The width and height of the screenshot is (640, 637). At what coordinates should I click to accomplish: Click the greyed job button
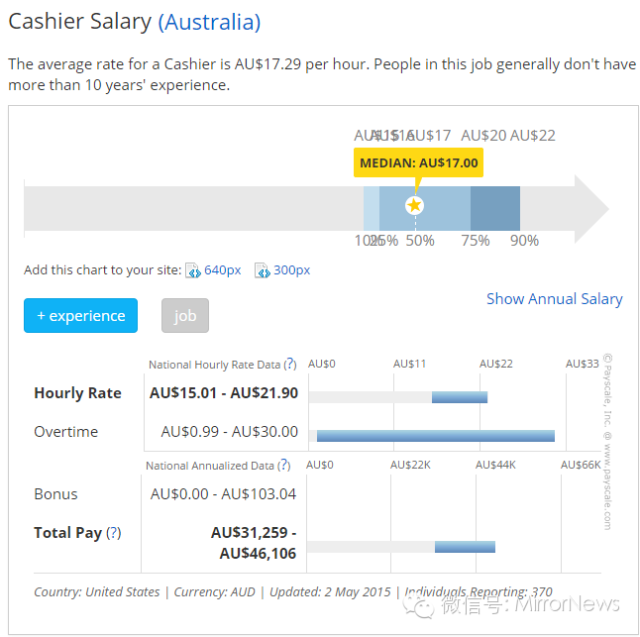tap(185, 315)
